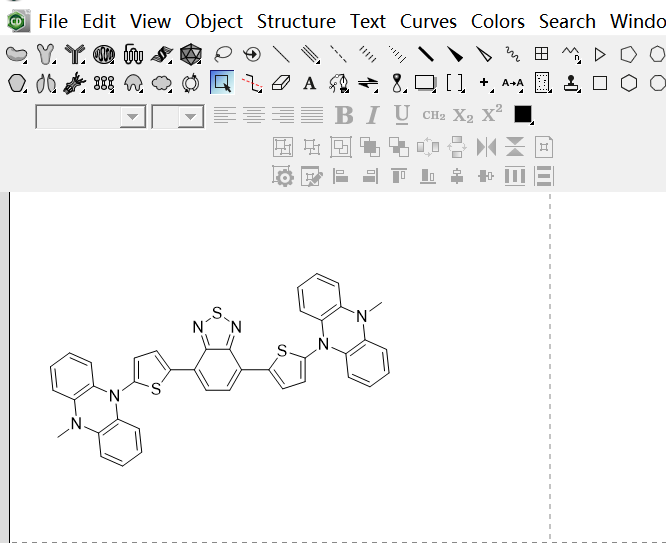Select the Hashed Bond tool
666x543 pixels.
click(x=367, y=54)
